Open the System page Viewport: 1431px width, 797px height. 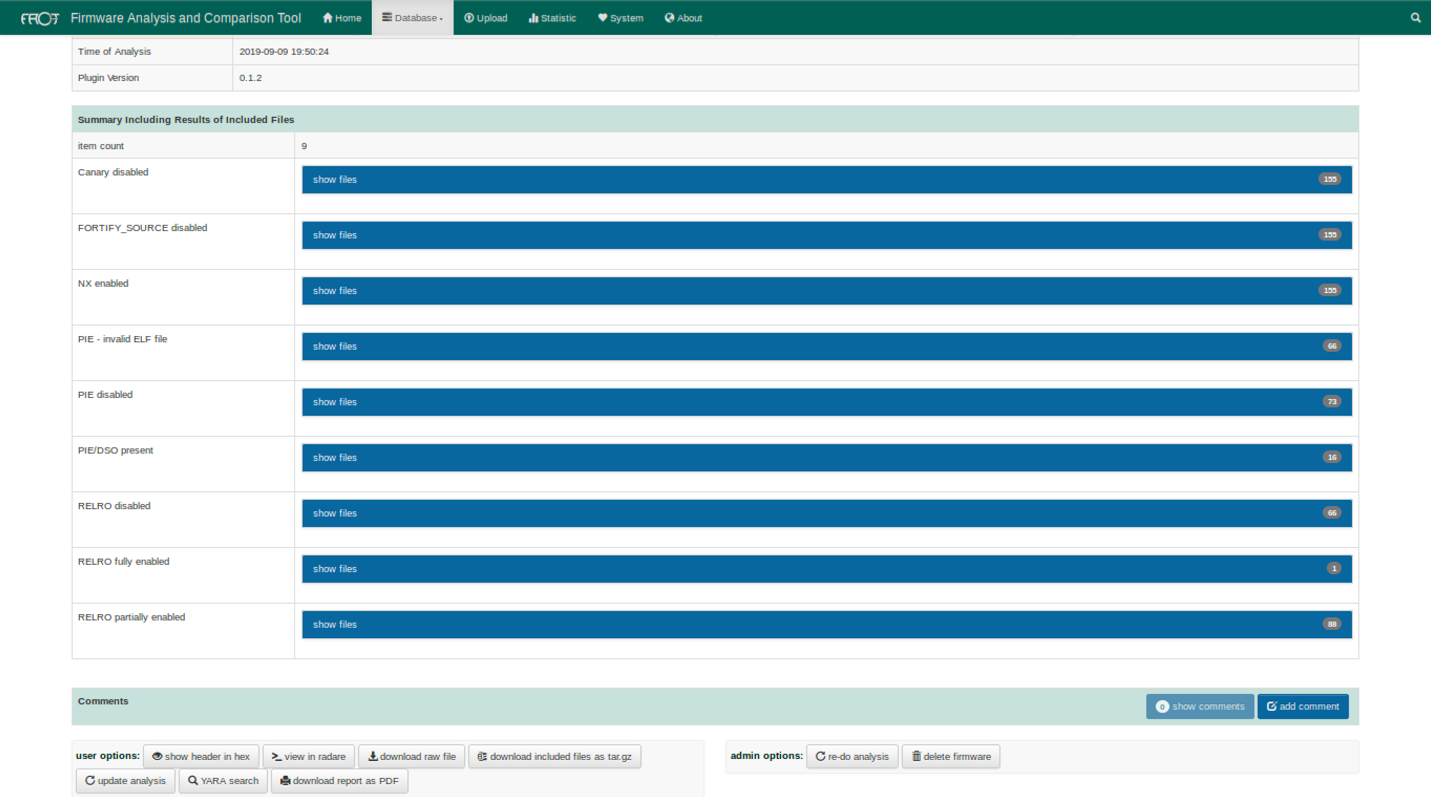pos(621,18)
